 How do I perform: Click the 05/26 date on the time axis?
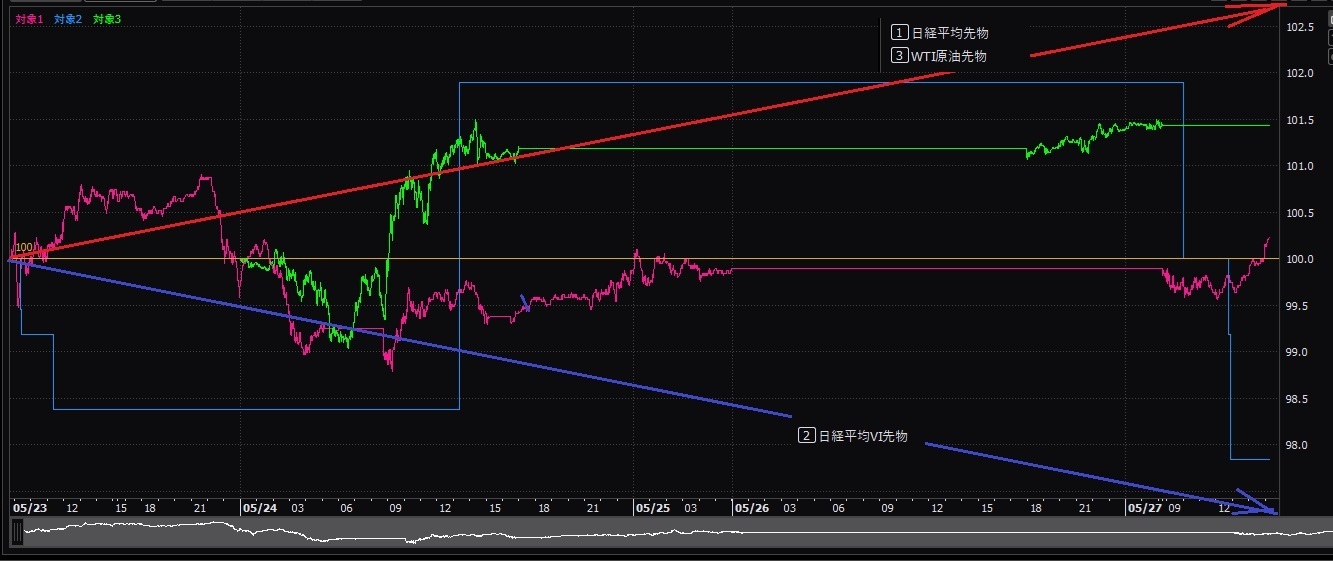pos(752,508)
